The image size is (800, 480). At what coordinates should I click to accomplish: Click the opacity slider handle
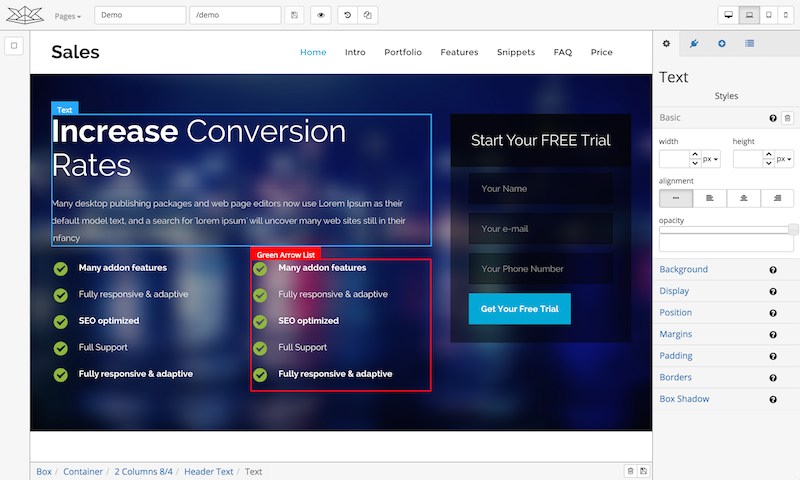(793, 230)
